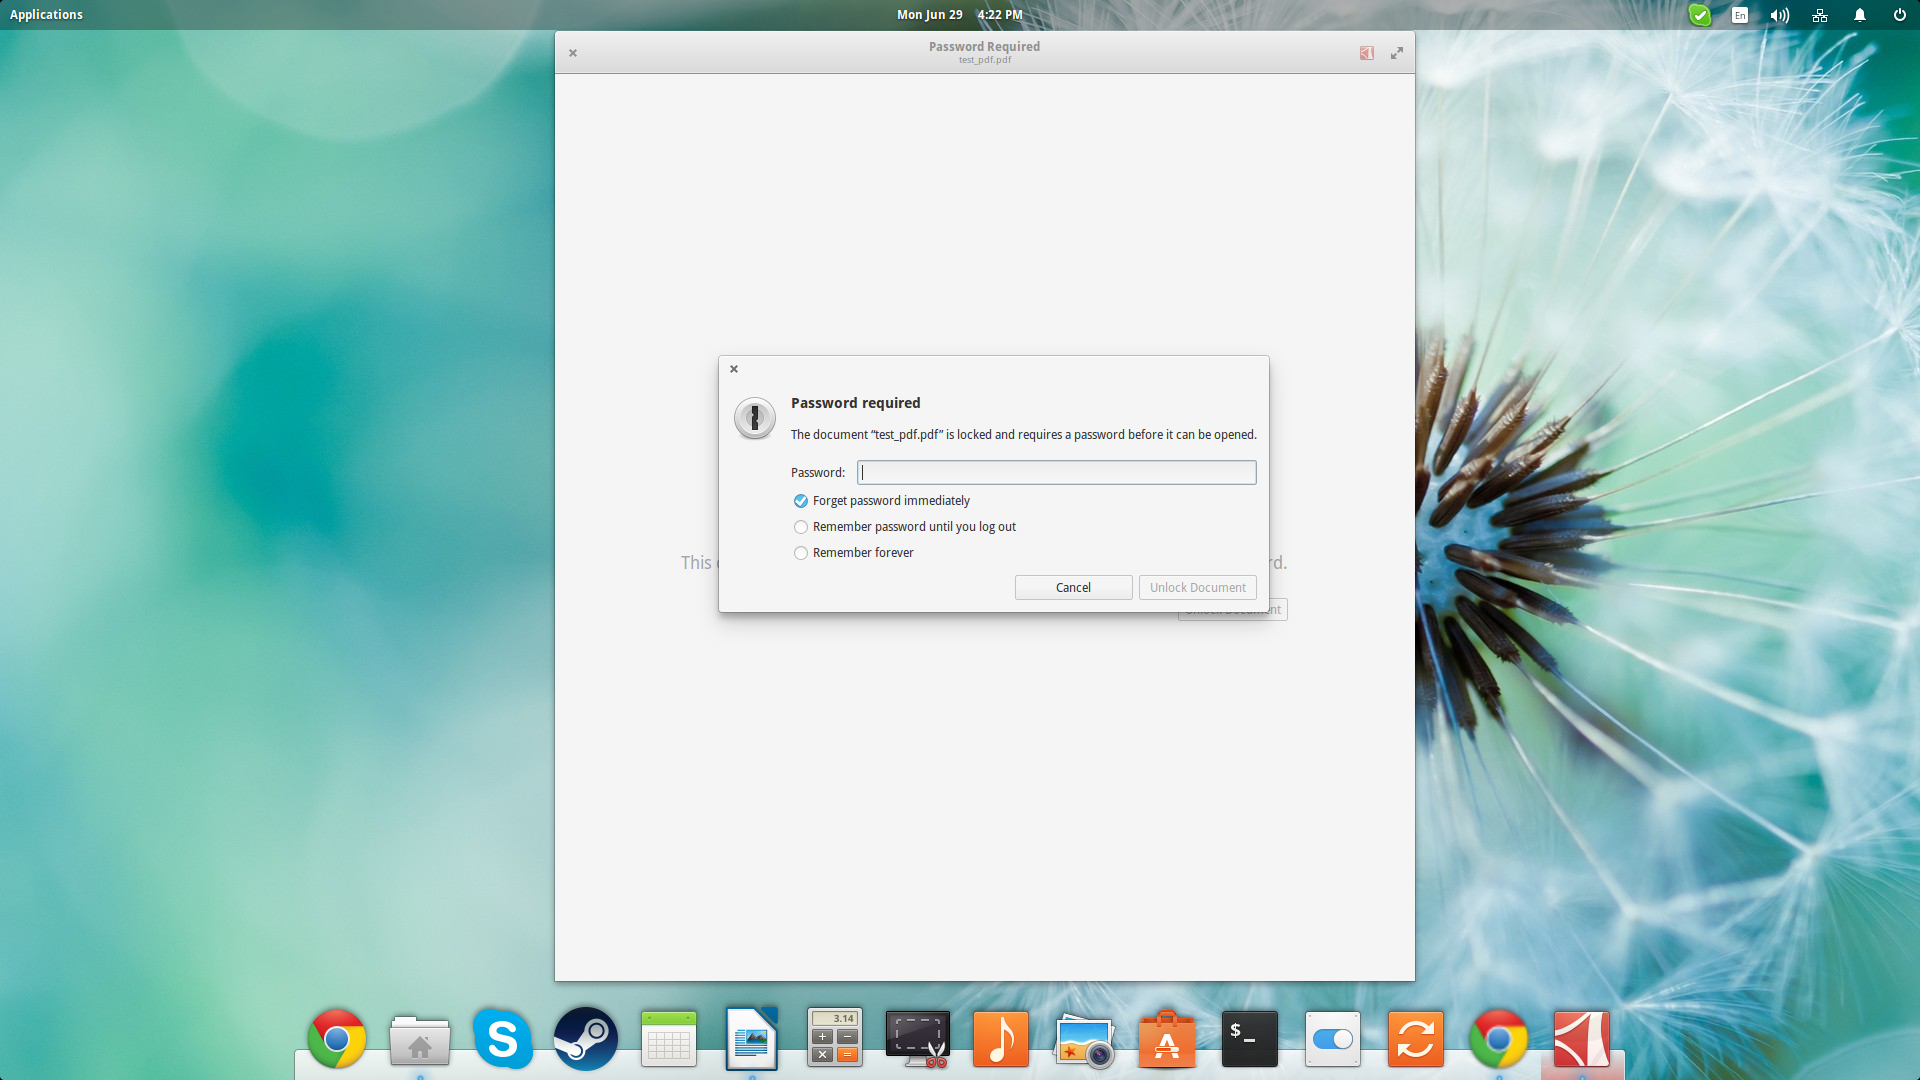The height and width of the screenshot is (1080, 1920).
Task: Open the Applications menu
Action: tap(46, 15)
